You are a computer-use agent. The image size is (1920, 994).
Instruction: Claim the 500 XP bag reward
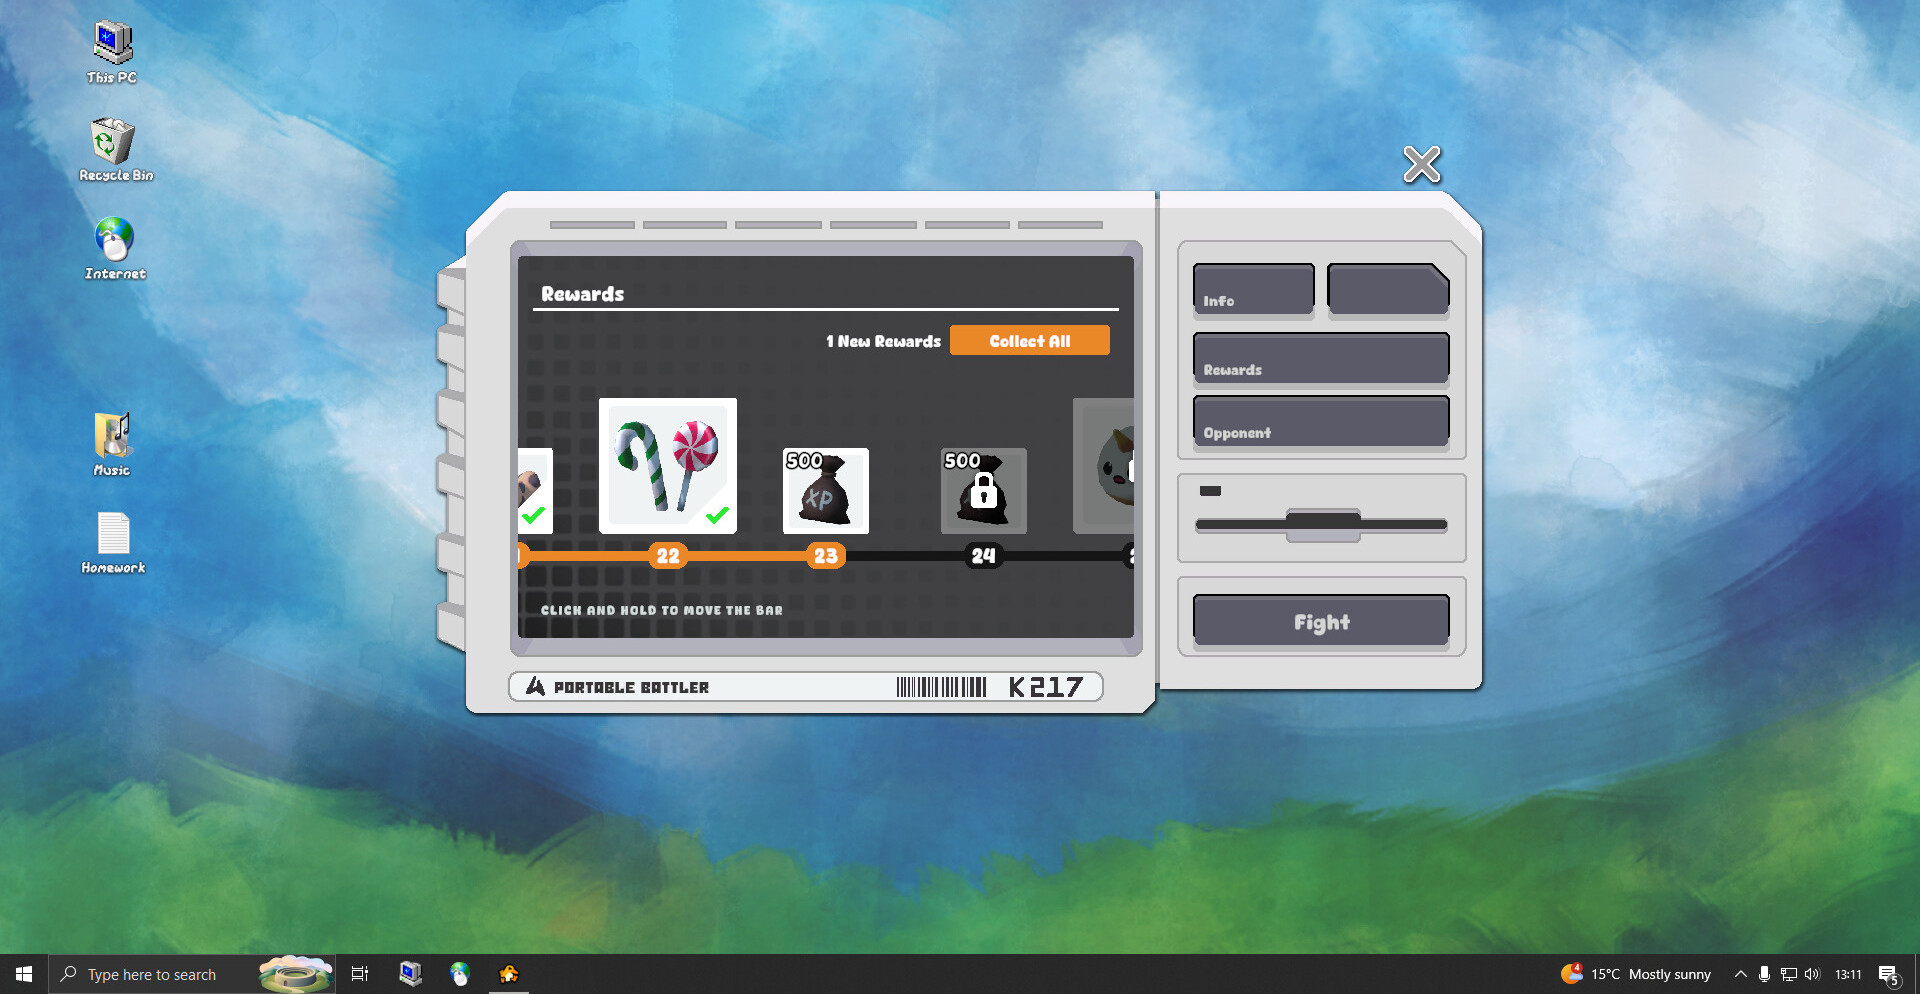click(x=825, y=491)
